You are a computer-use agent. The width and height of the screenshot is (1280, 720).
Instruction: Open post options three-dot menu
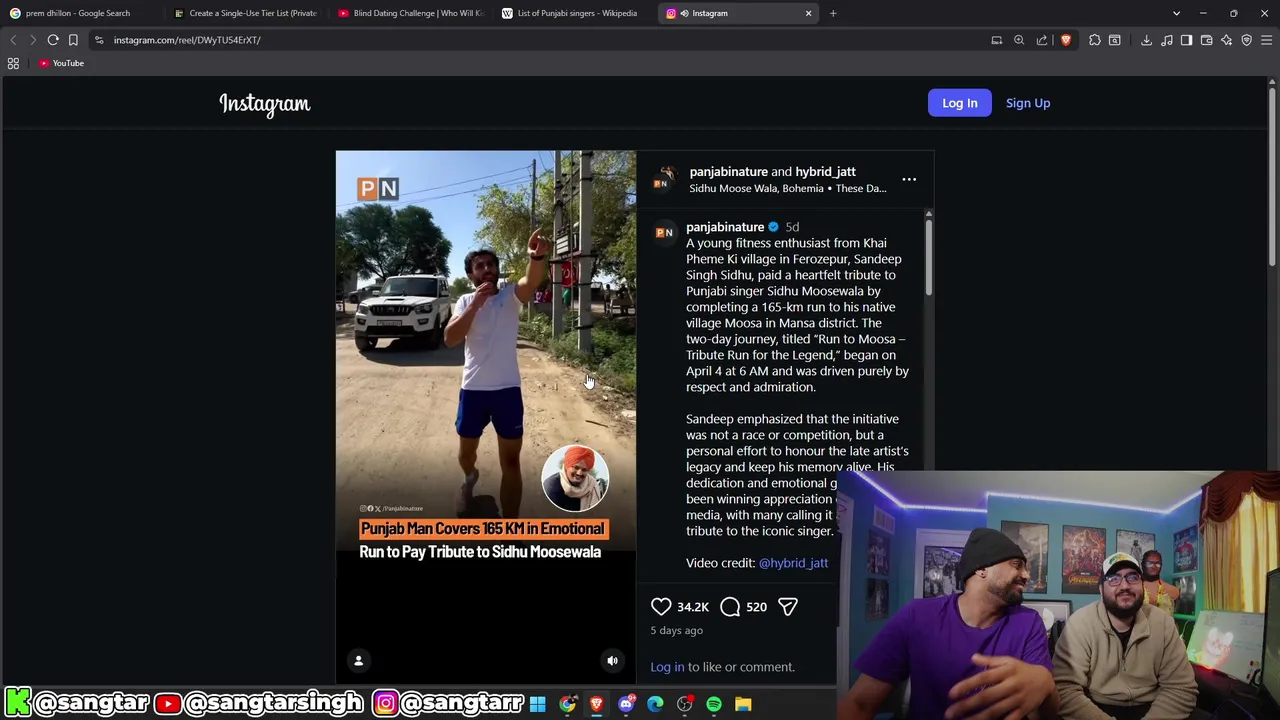coord(909,180)
